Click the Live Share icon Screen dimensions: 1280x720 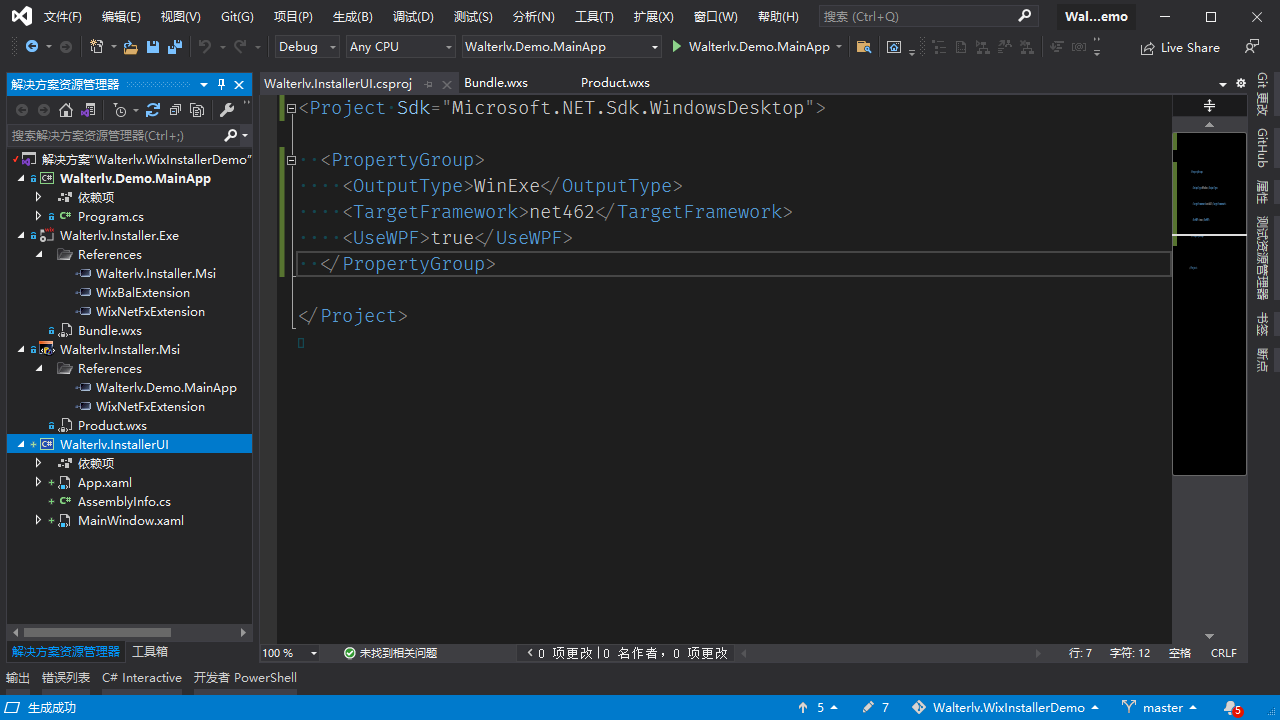click(1147, 48)
